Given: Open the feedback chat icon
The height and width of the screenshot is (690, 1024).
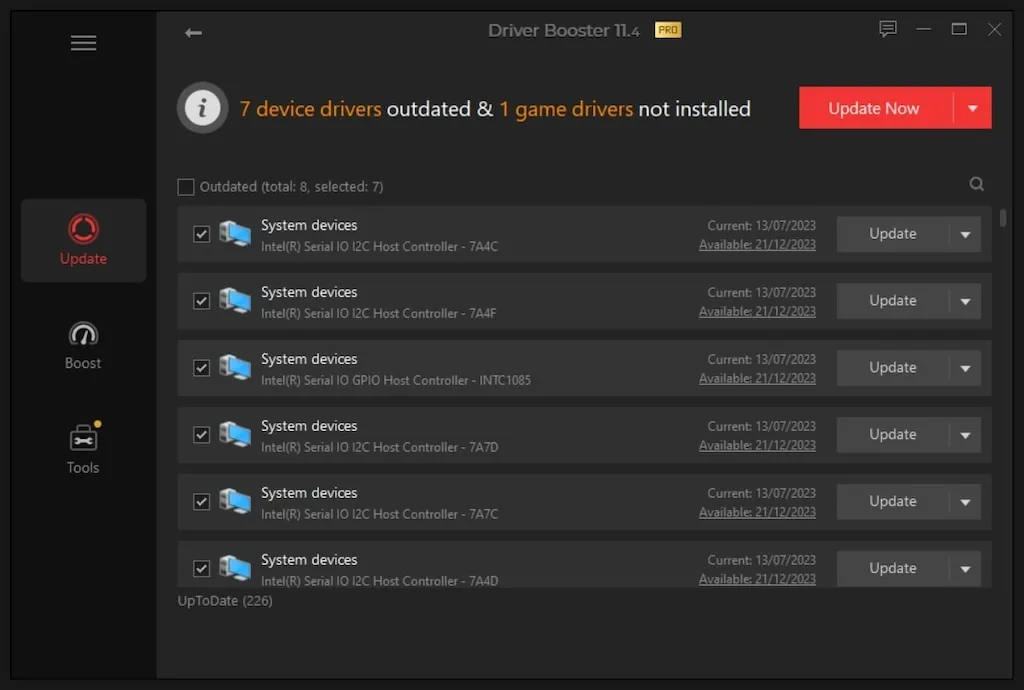Looking at the screenshot, I should [x=888, y=29].
